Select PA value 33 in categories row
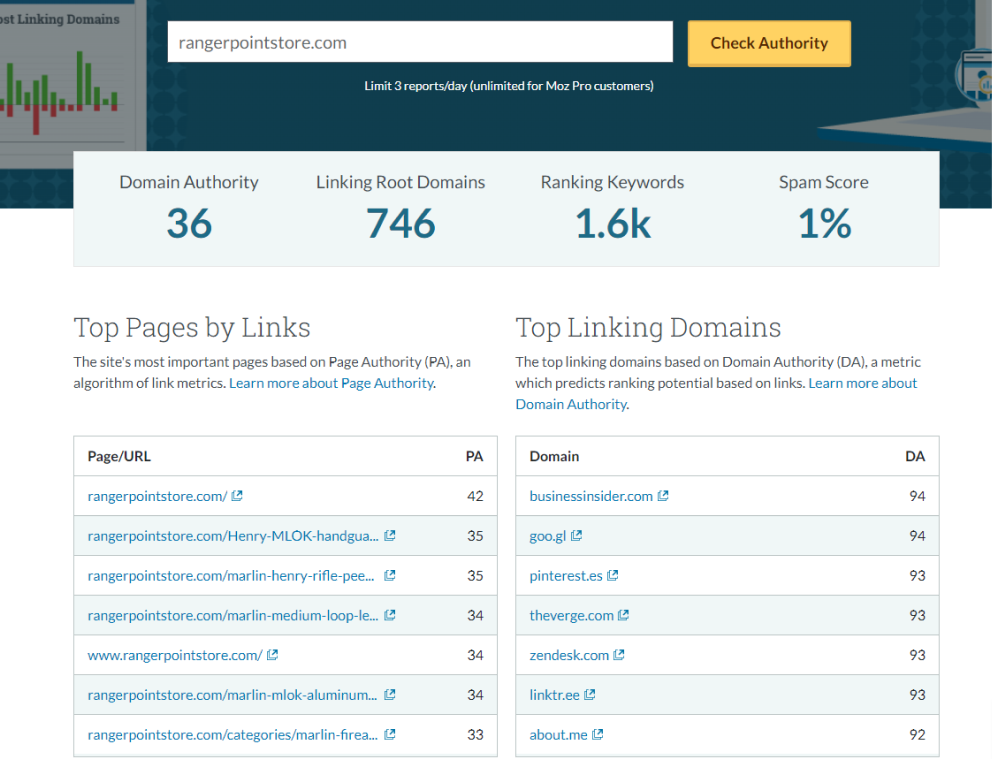This screenshot has width=993, height=759. coord(475,734)
